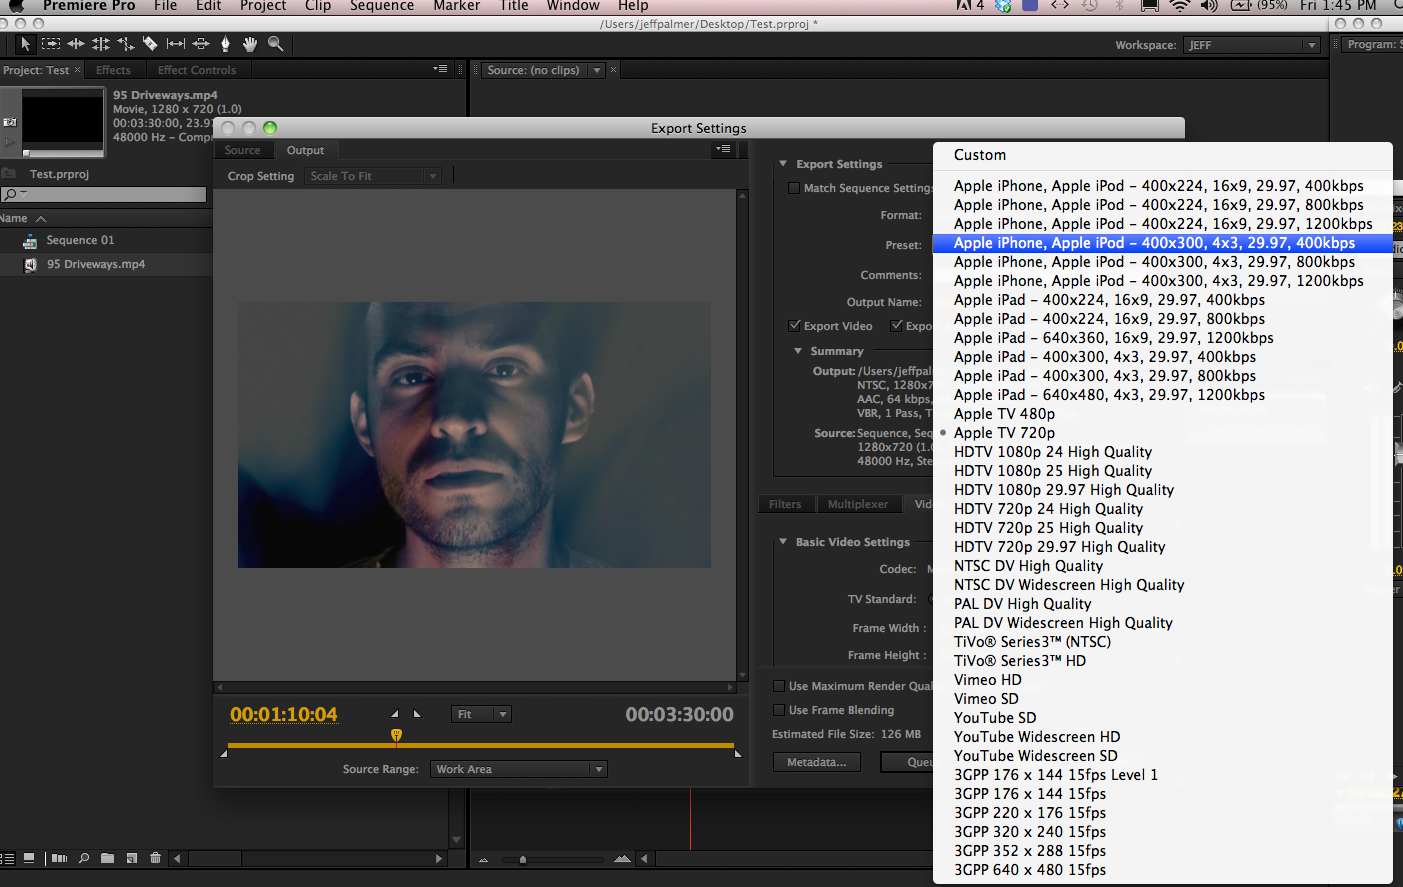This screenshot has height=887, width=1403.
Task: Select the Rolling Edit tool
Action: click(101, 44)
